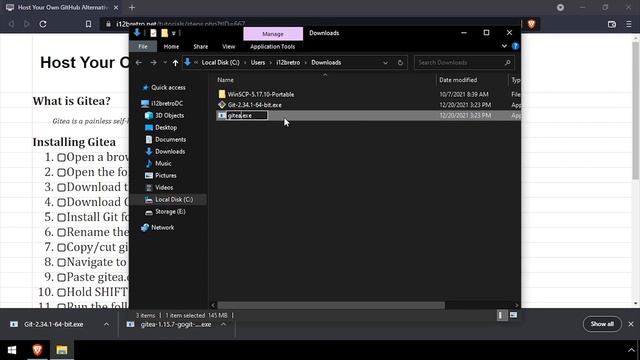Click the Users breadcrumb segment
This screenshot has width=640, height=360.
pos(258,62)
